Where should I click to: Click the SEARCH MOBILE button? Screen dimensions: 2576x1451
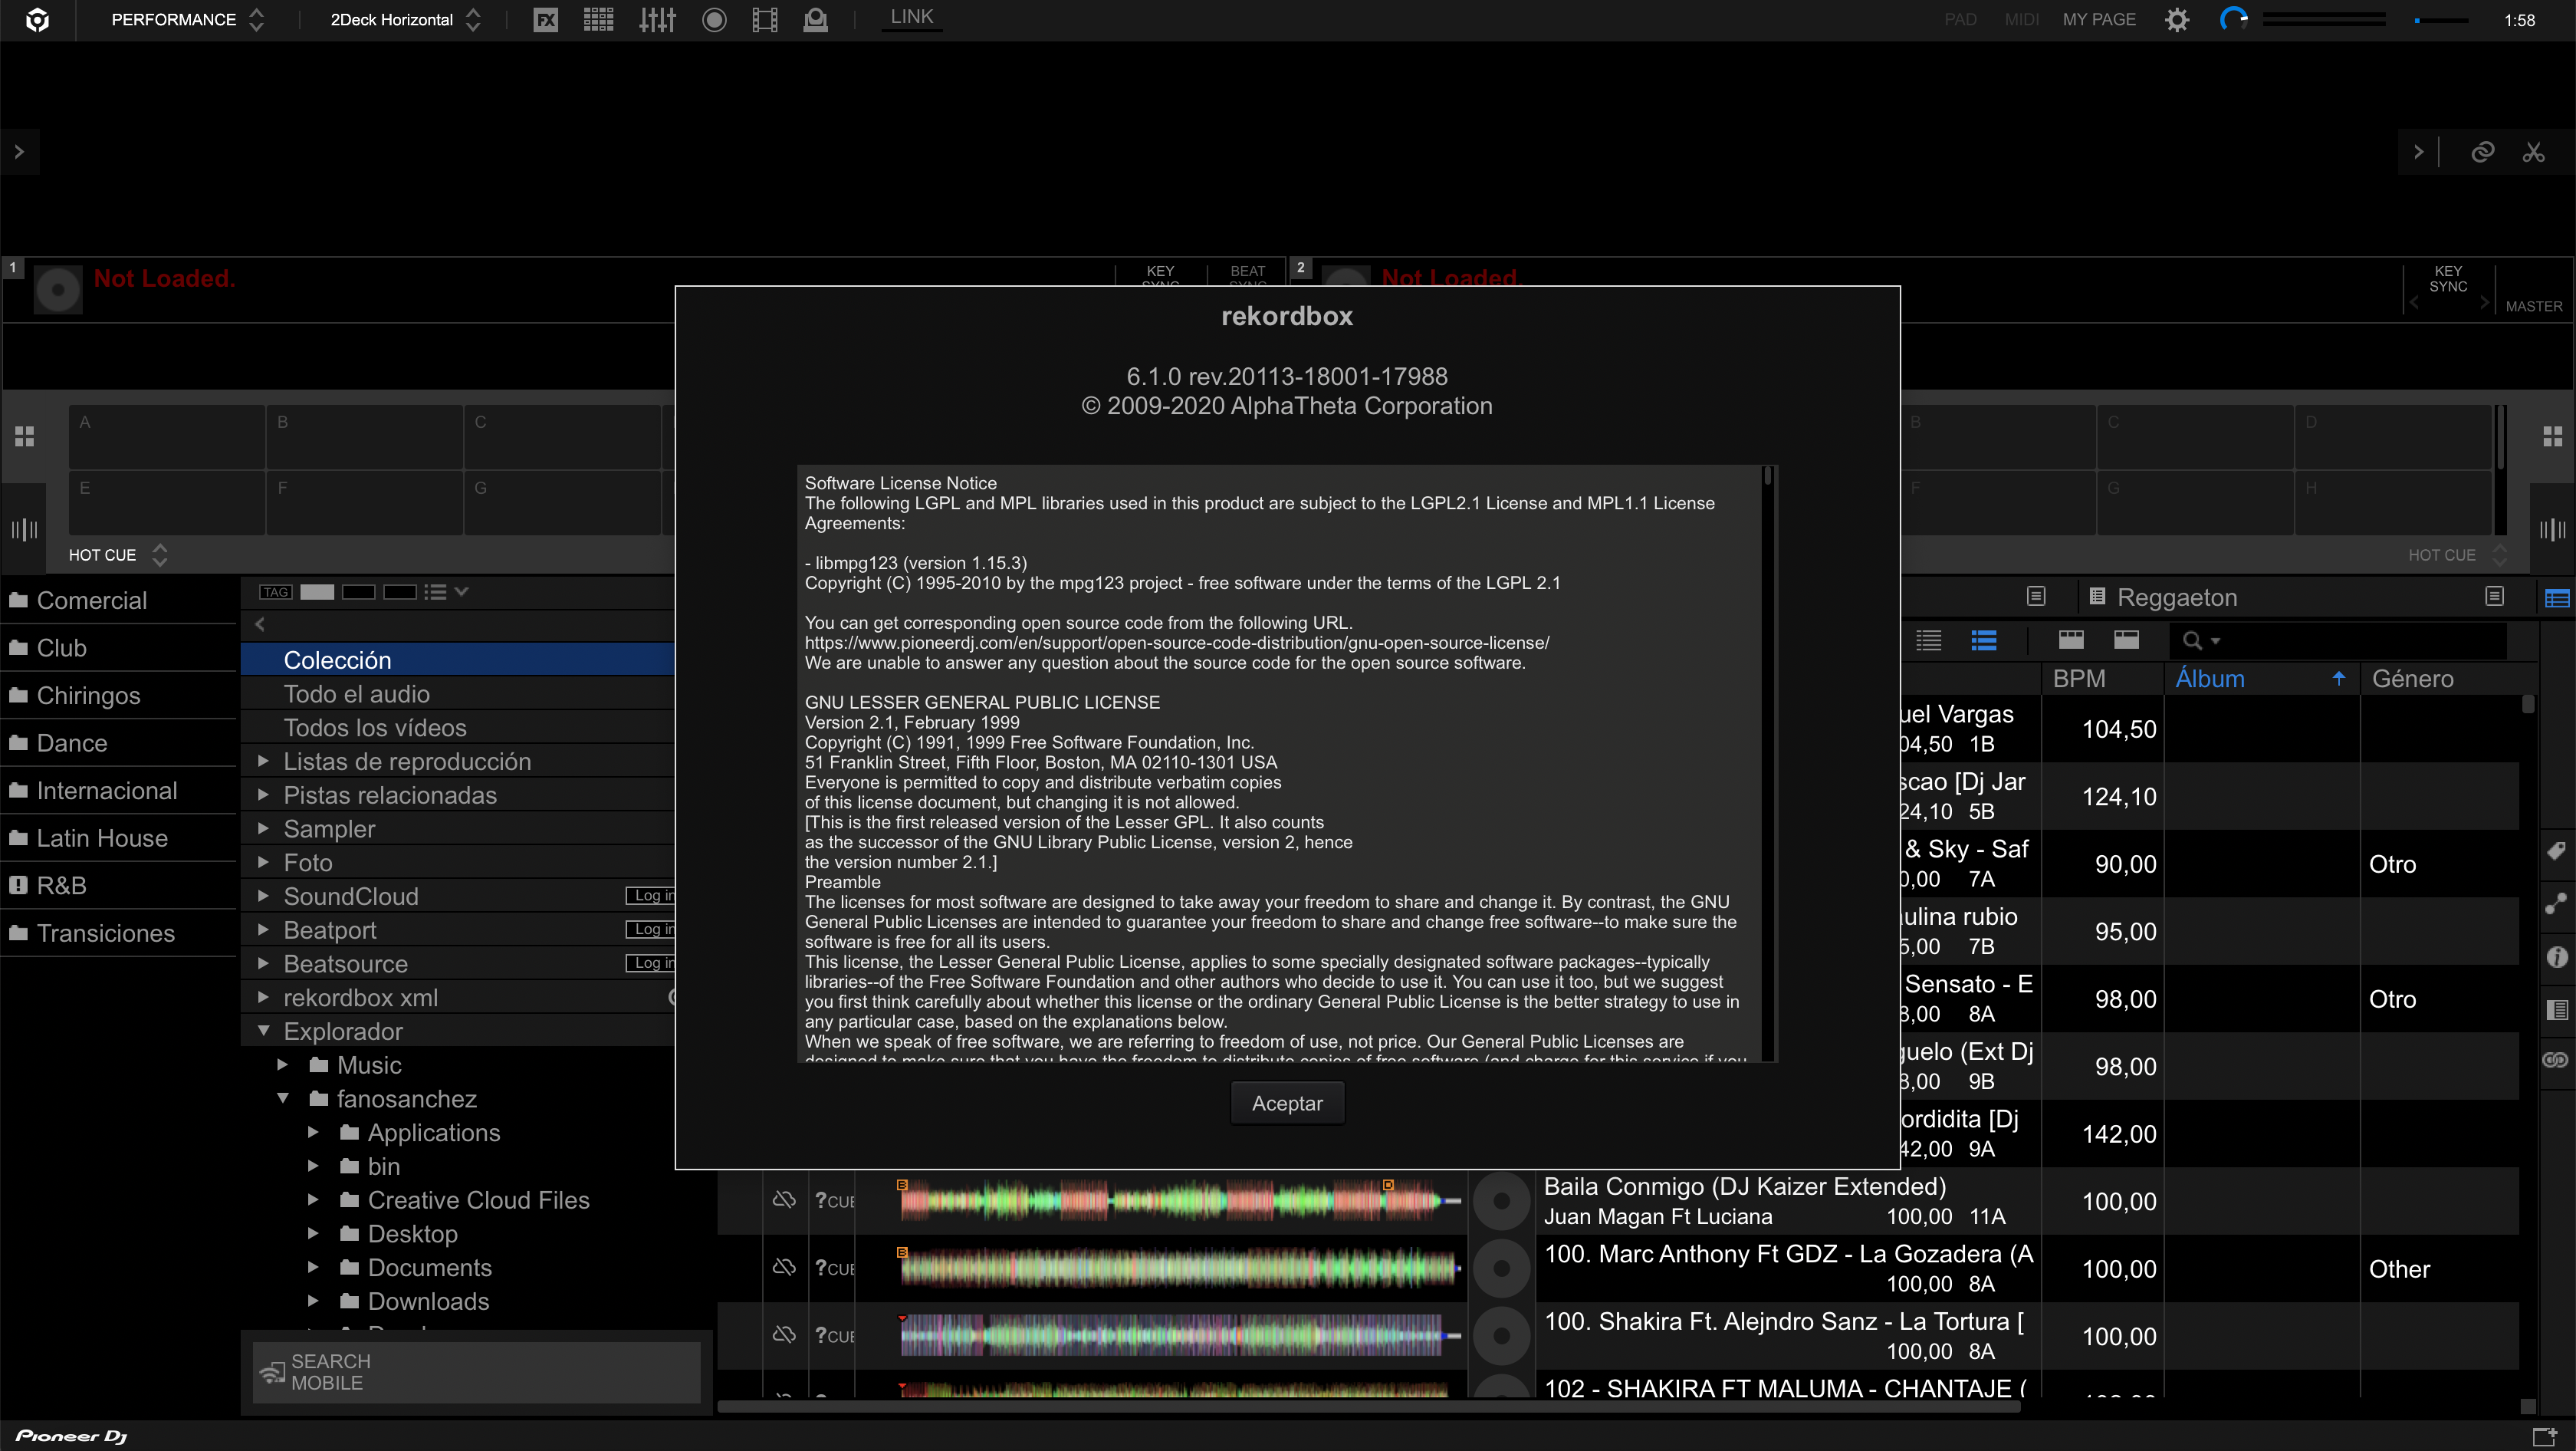(476, 1372)
